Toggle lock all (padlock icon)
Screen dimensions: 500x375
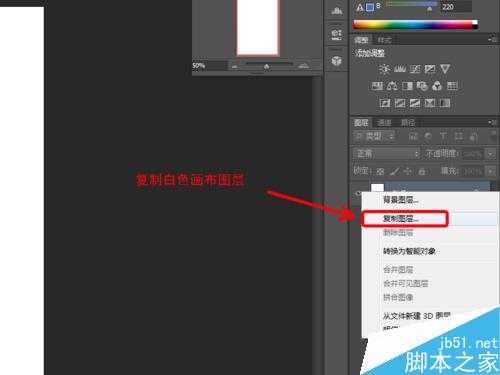tap(422, 172)
